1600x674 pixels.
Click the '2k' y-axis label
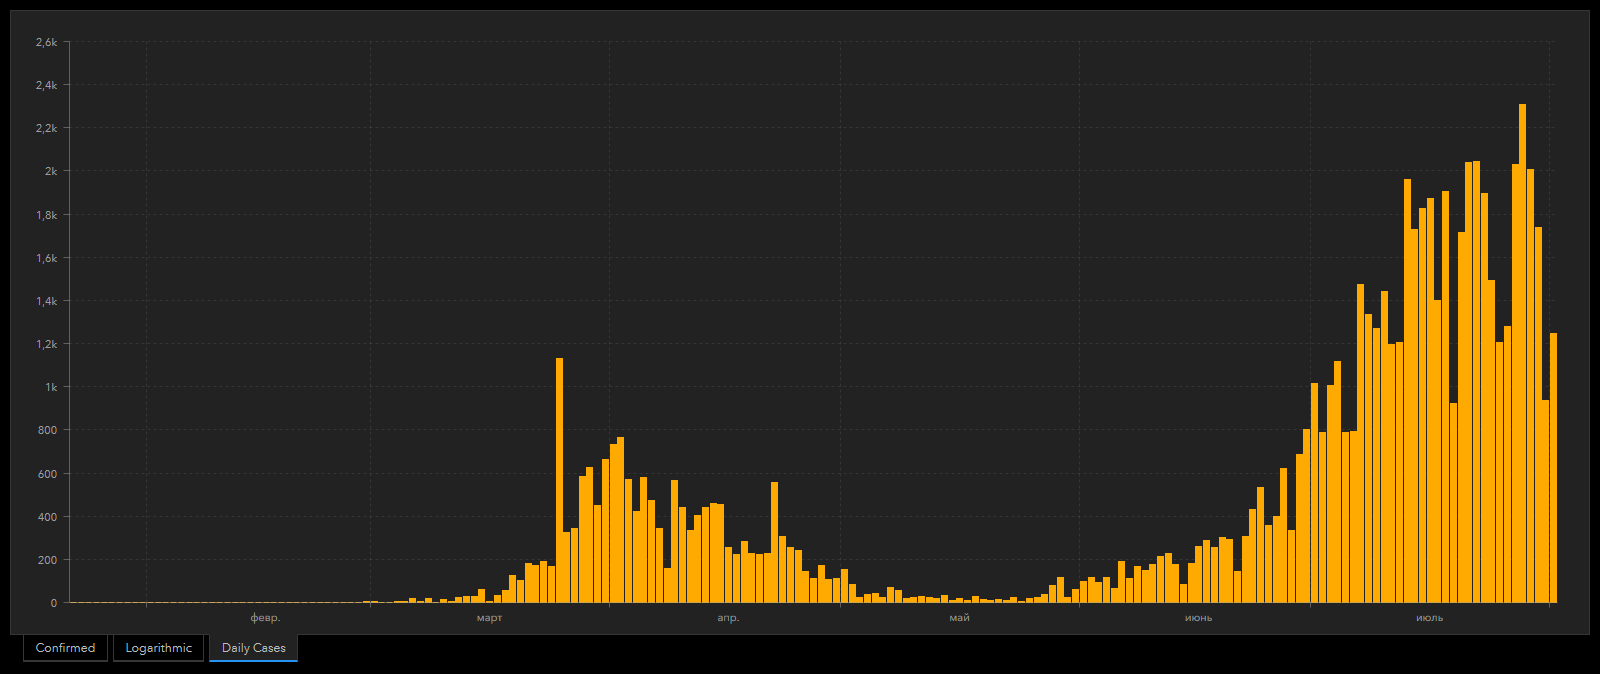click(51, 171)
